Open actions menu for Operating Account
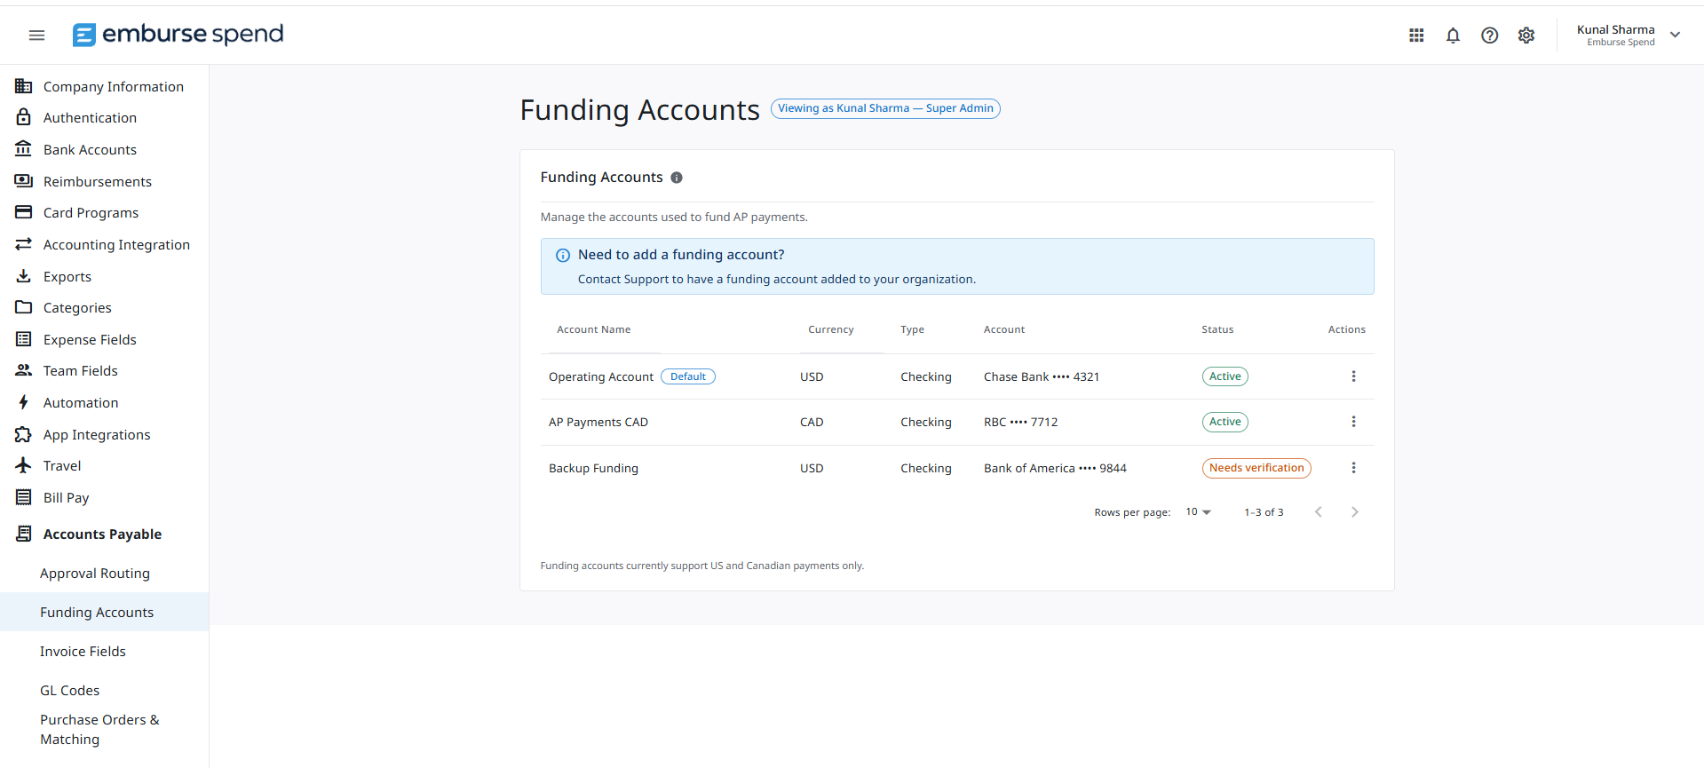The width and height of the screenshot is (1704, 768). 1353,376
